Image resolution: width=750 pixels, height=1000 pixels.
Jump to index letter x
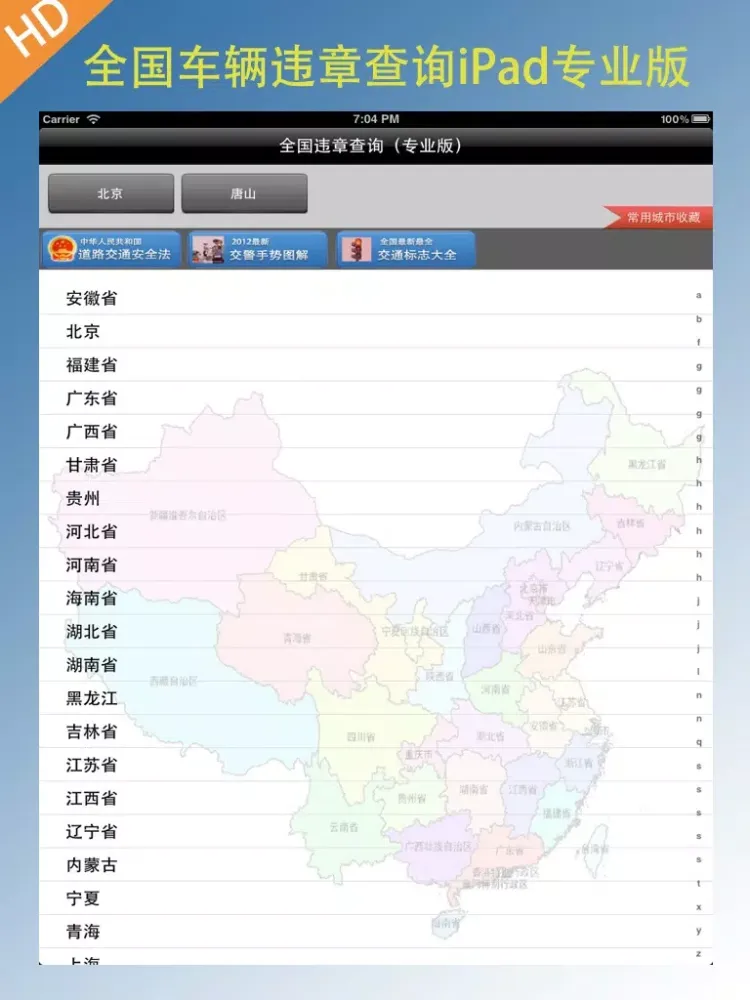[699, 907]
